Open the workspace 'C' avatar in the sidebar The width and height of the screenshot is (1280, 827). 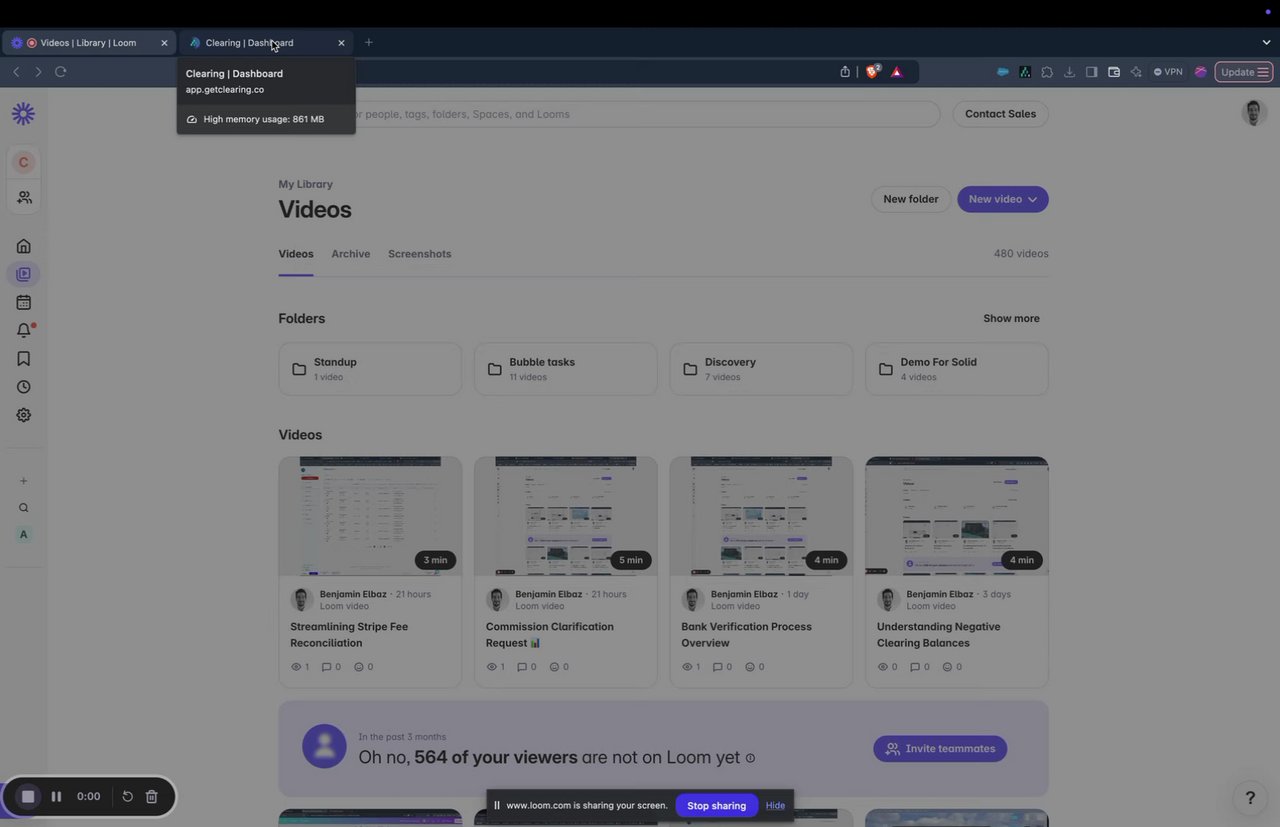click(x=23, y=162)
